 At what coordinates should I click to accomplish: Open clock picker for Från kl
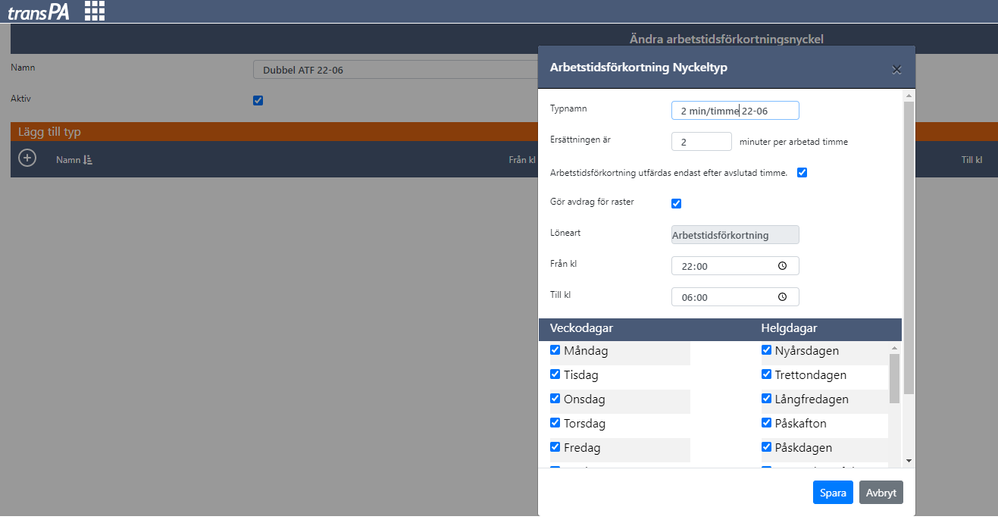tap(782, 267)
